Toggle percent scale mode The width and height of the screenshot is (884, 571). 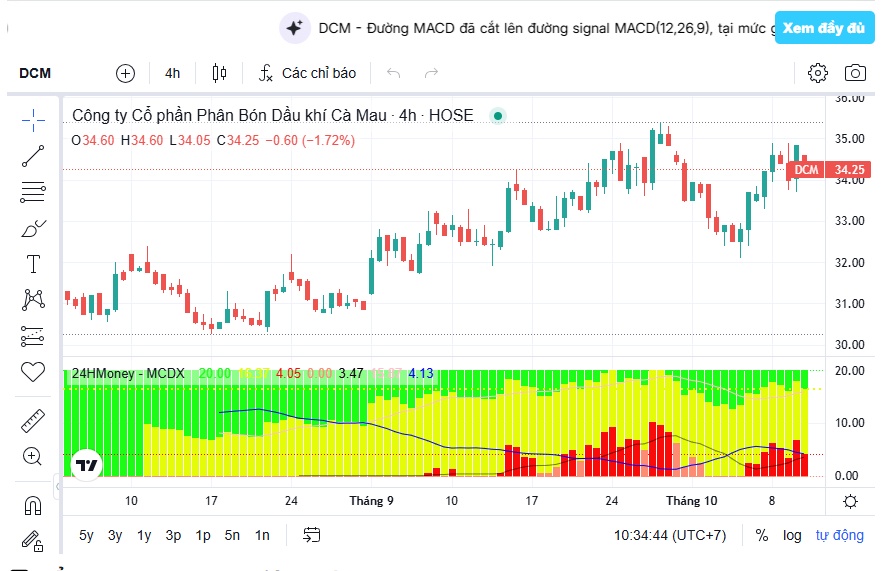[x=762, y=535]
